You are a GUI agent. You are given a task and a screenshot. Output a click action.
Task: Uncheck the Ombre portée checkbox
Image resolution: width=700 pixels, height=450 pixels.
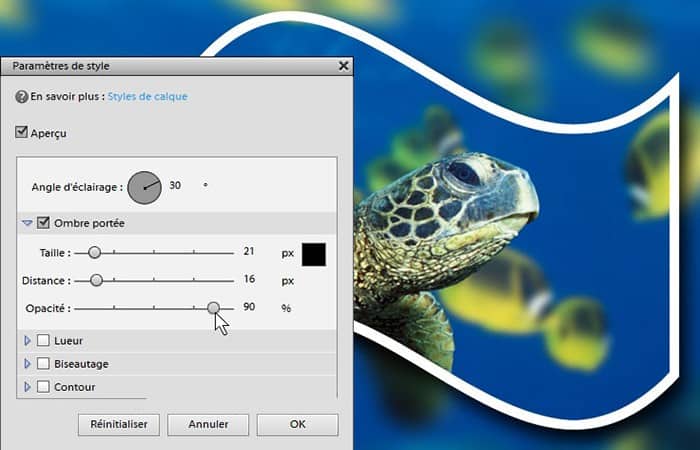tap(43, 222)
